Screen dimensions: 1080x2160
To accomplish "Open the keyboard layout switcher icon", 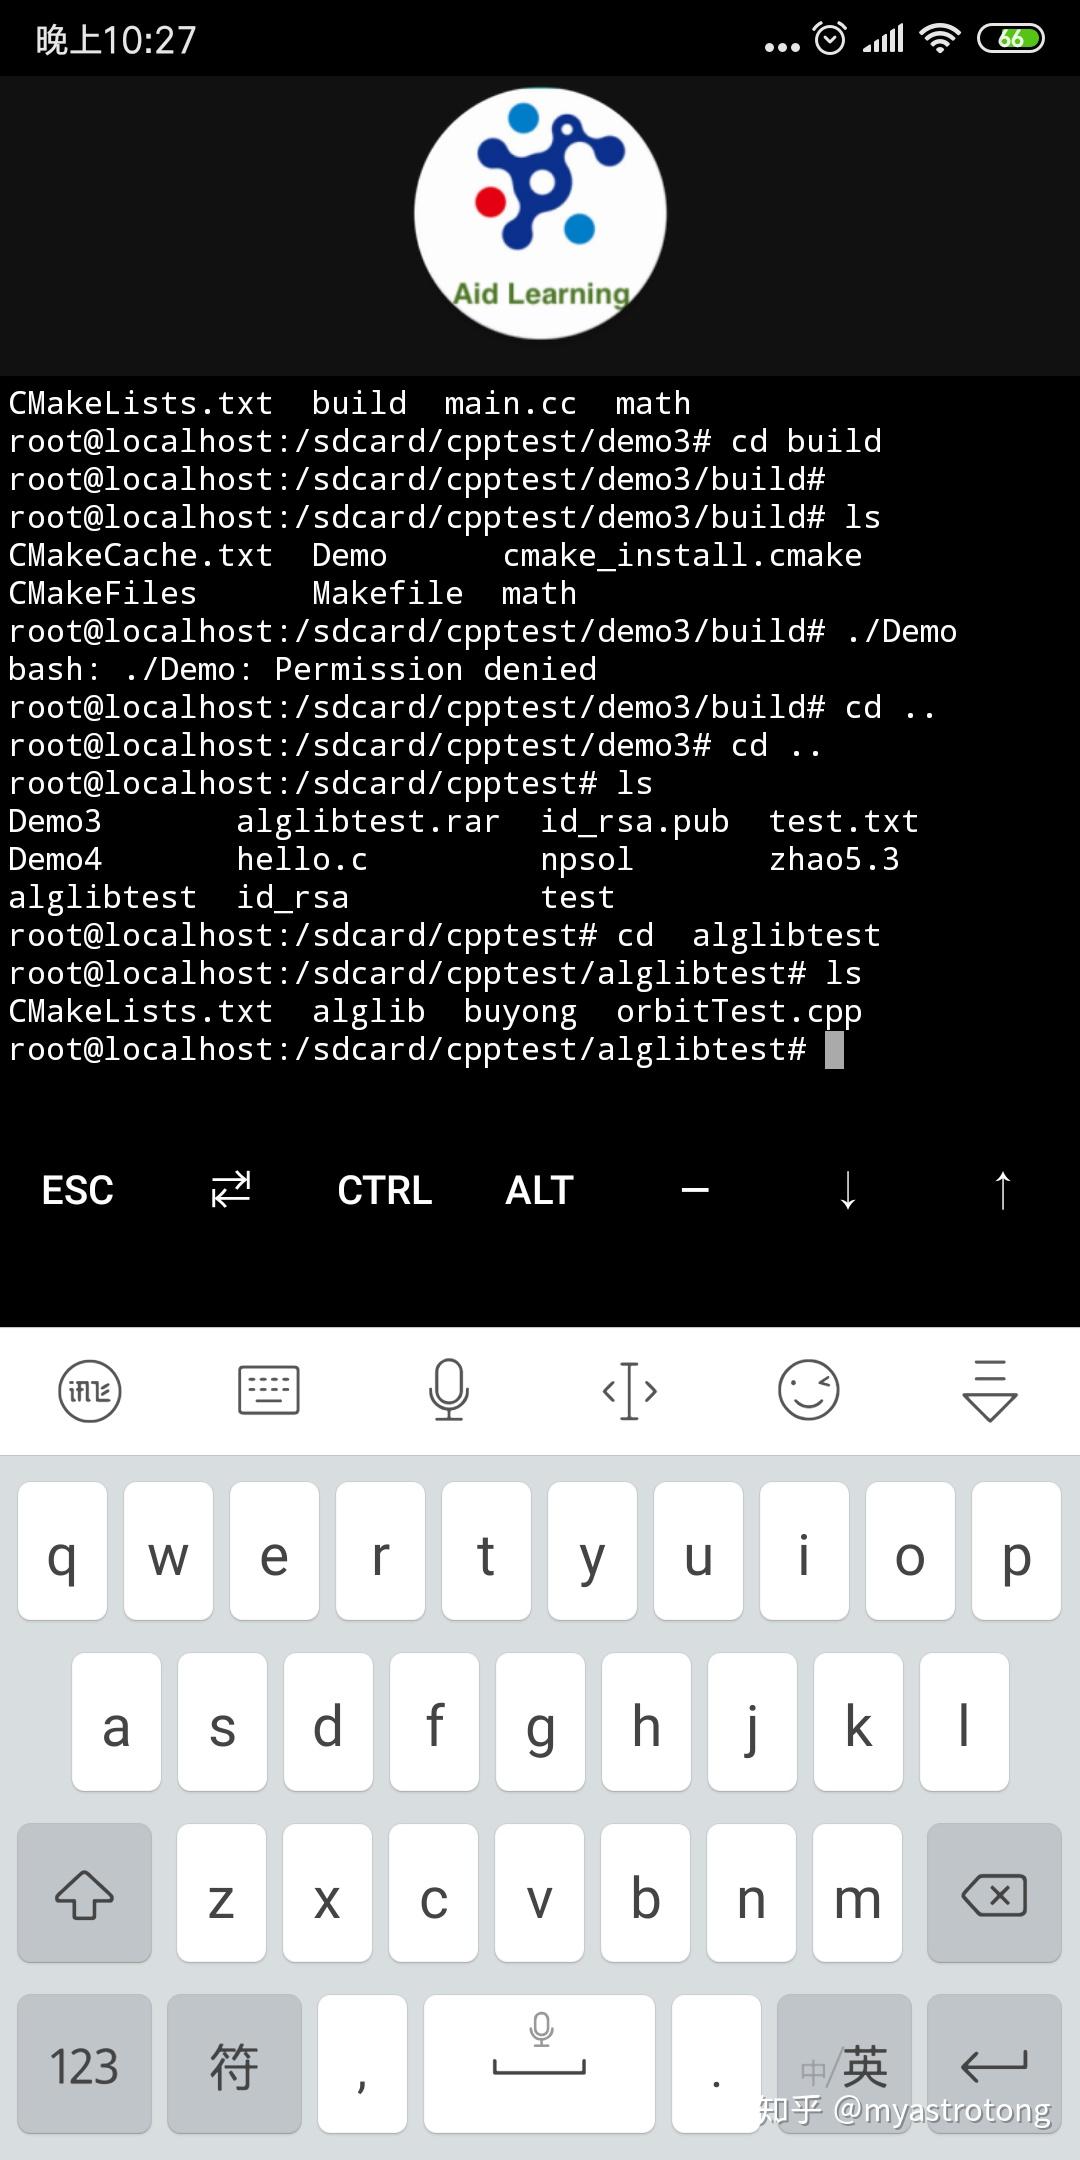I will pos(269,1390).
